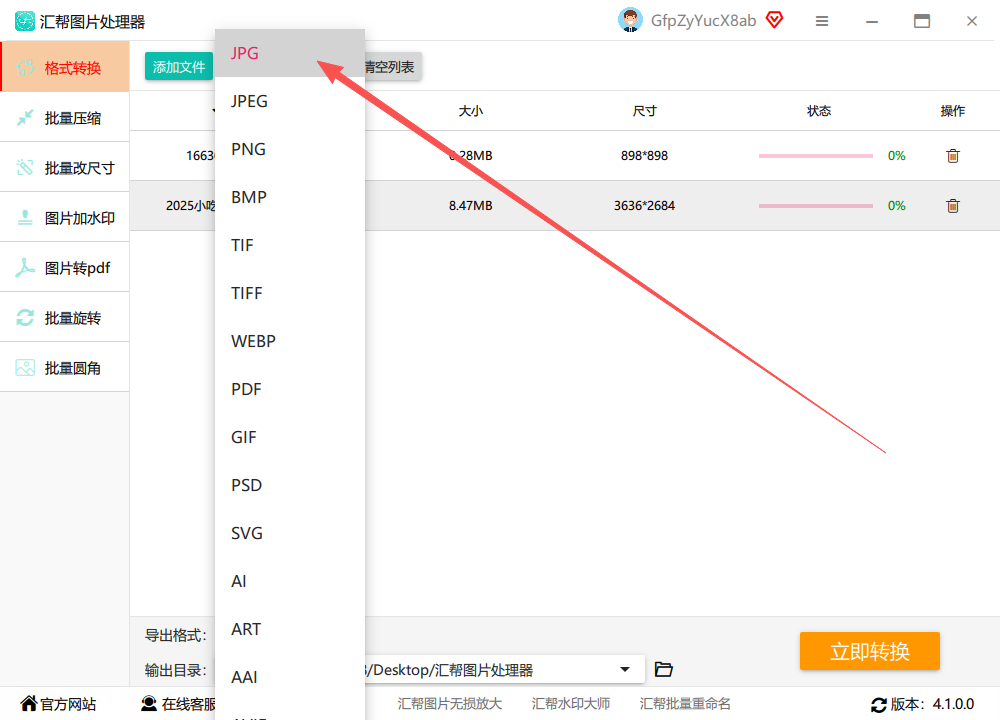Open the 汇帮水印大师 link at bottom
Image resolution: width=1000 pixels, height=720 pixels.
[x=571, y=703]
